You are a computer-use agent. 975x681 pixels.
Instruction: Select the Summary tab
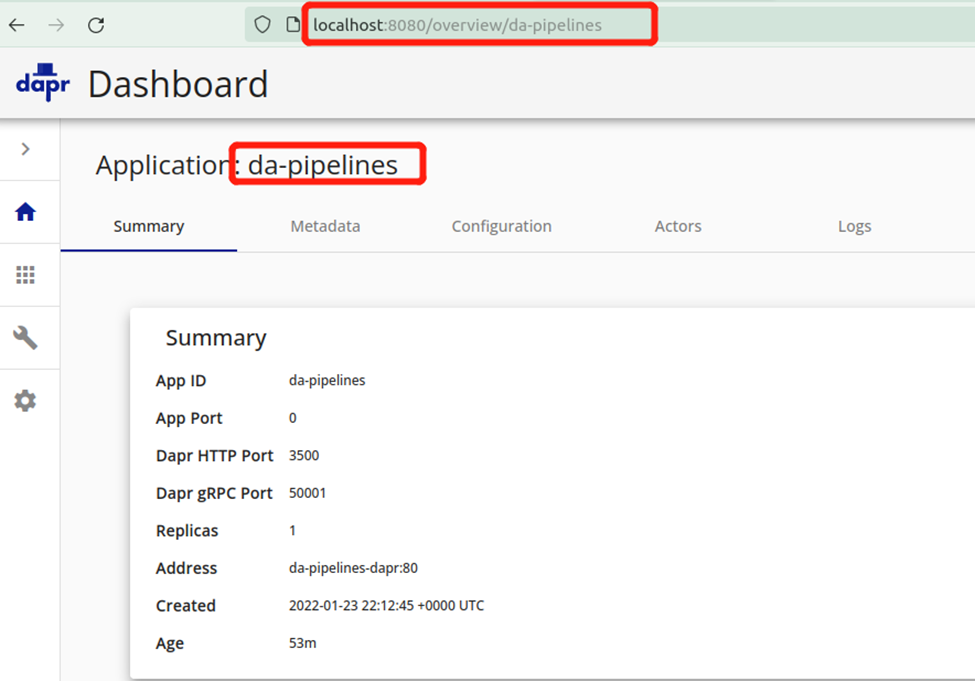149,226
